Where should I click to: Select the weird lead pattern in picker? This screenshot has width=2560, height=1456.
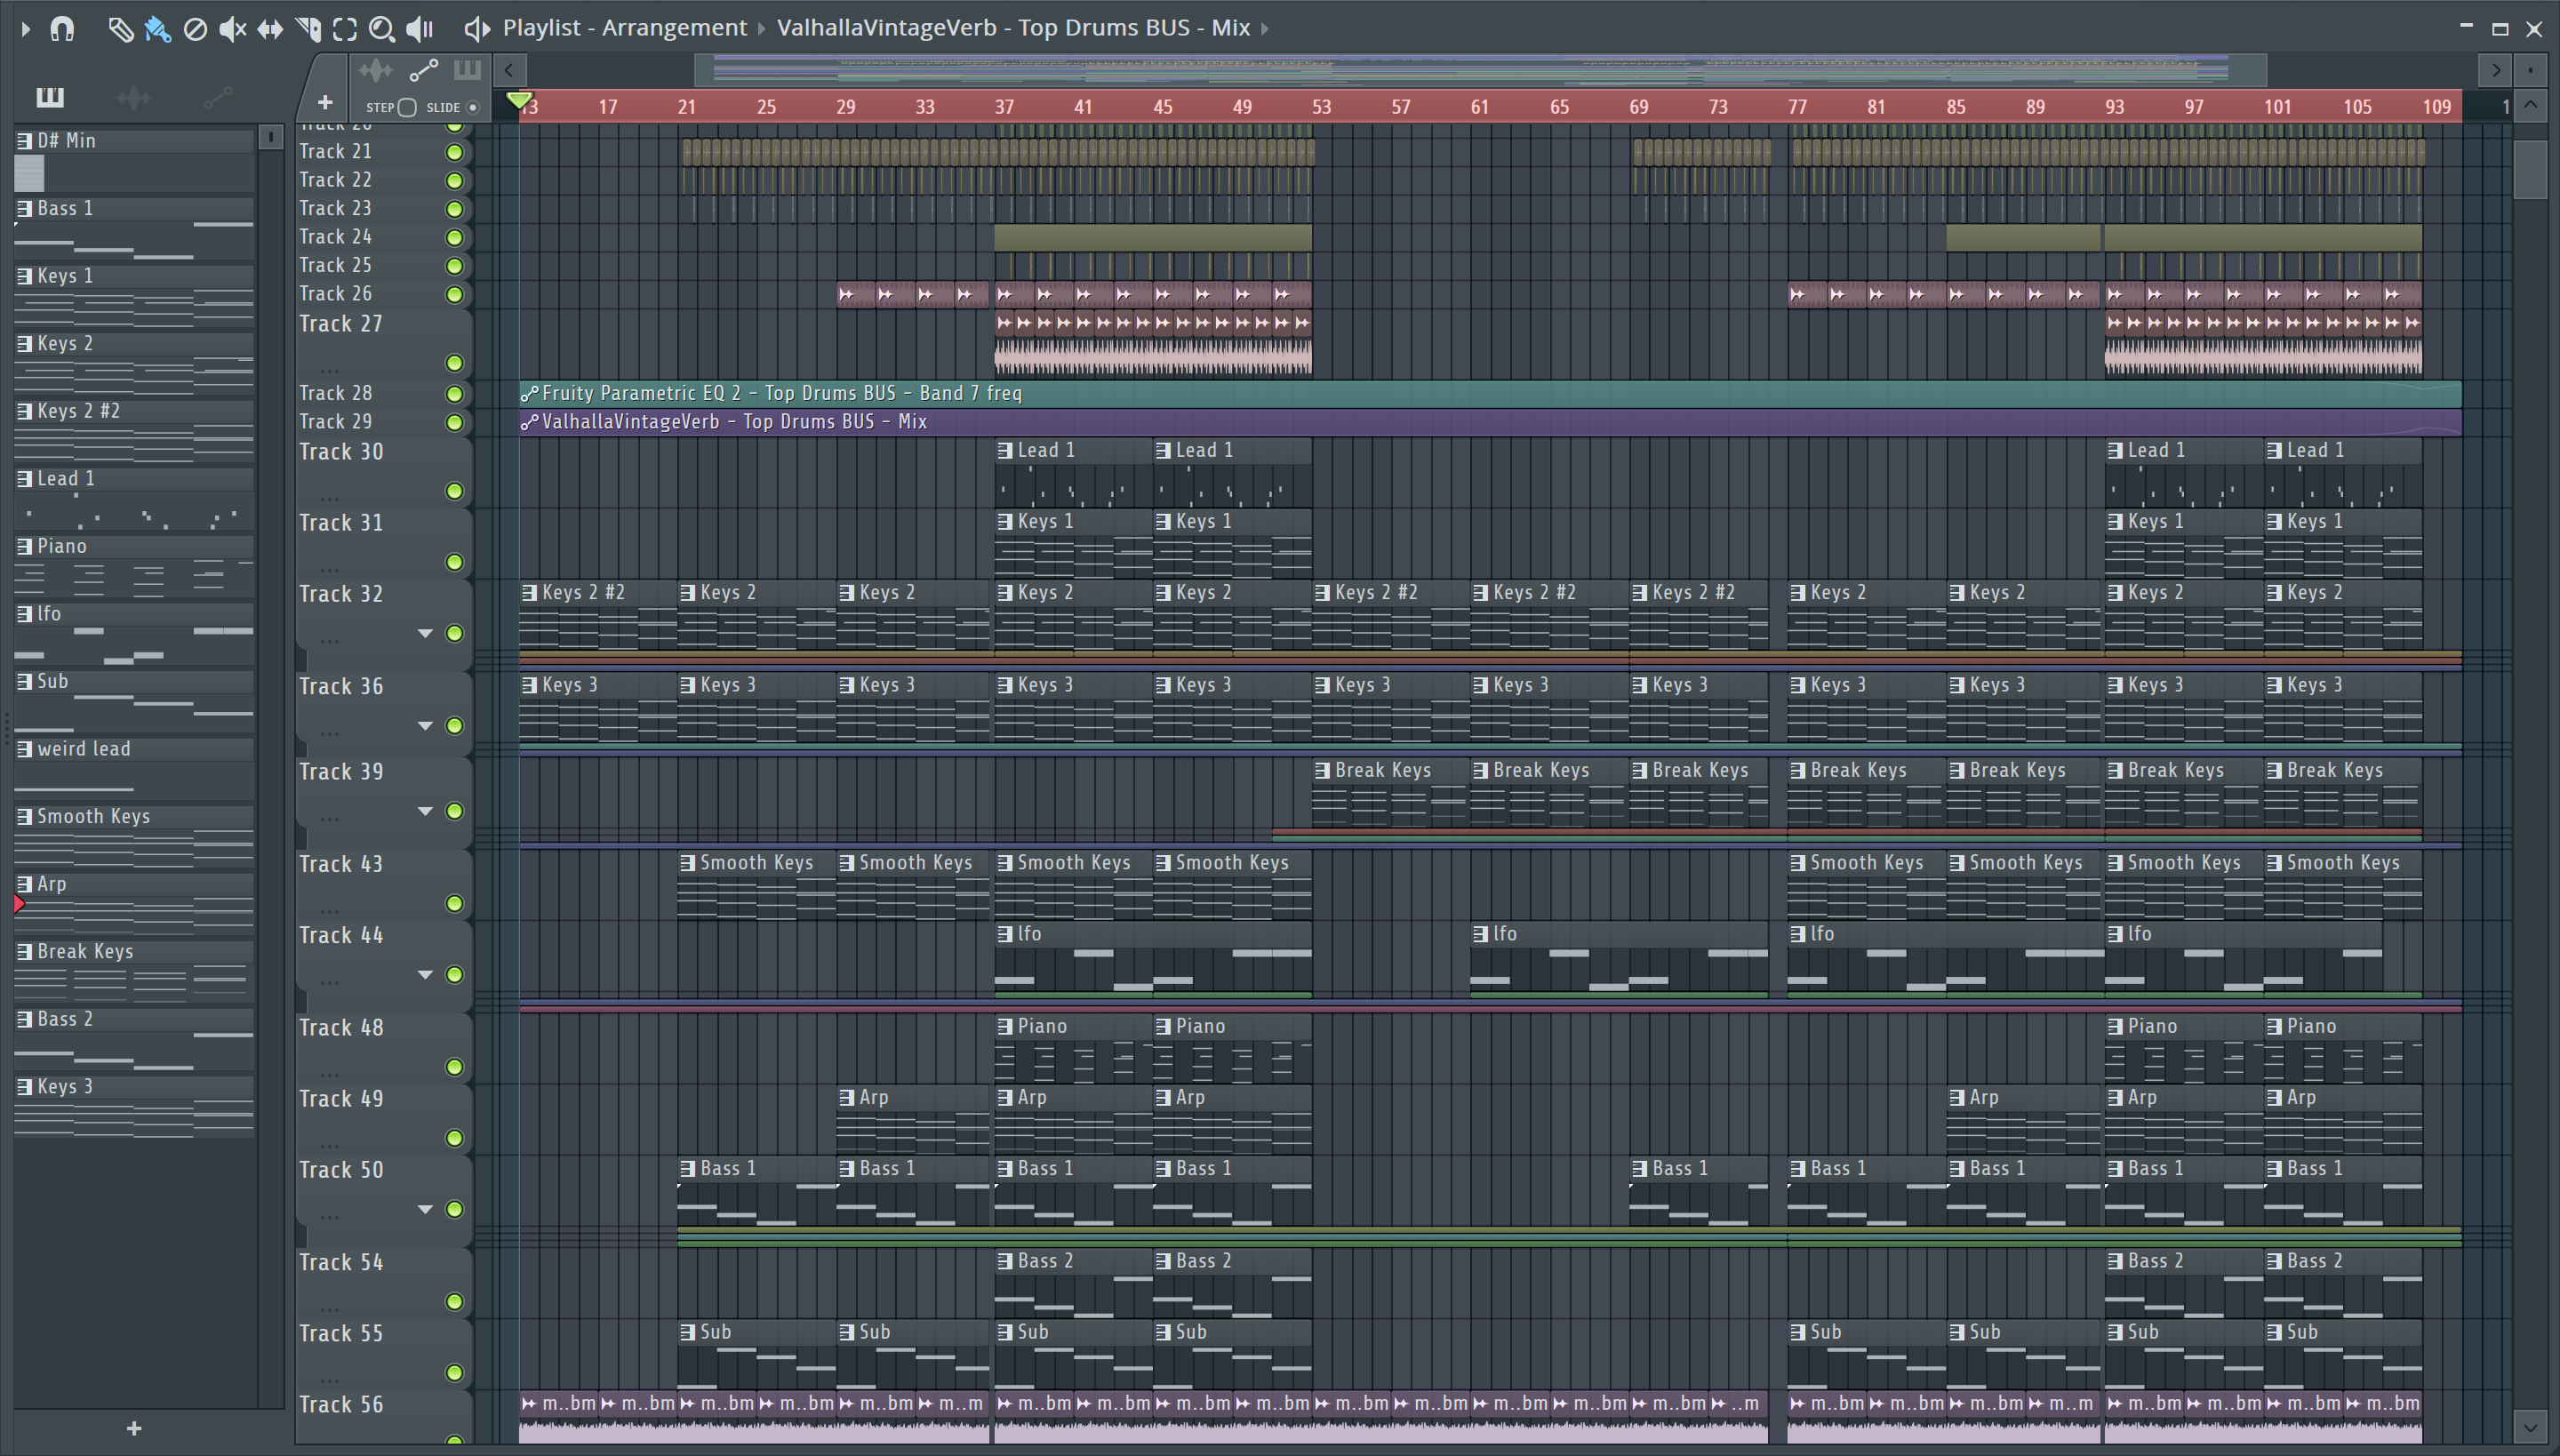coord(134,768)
